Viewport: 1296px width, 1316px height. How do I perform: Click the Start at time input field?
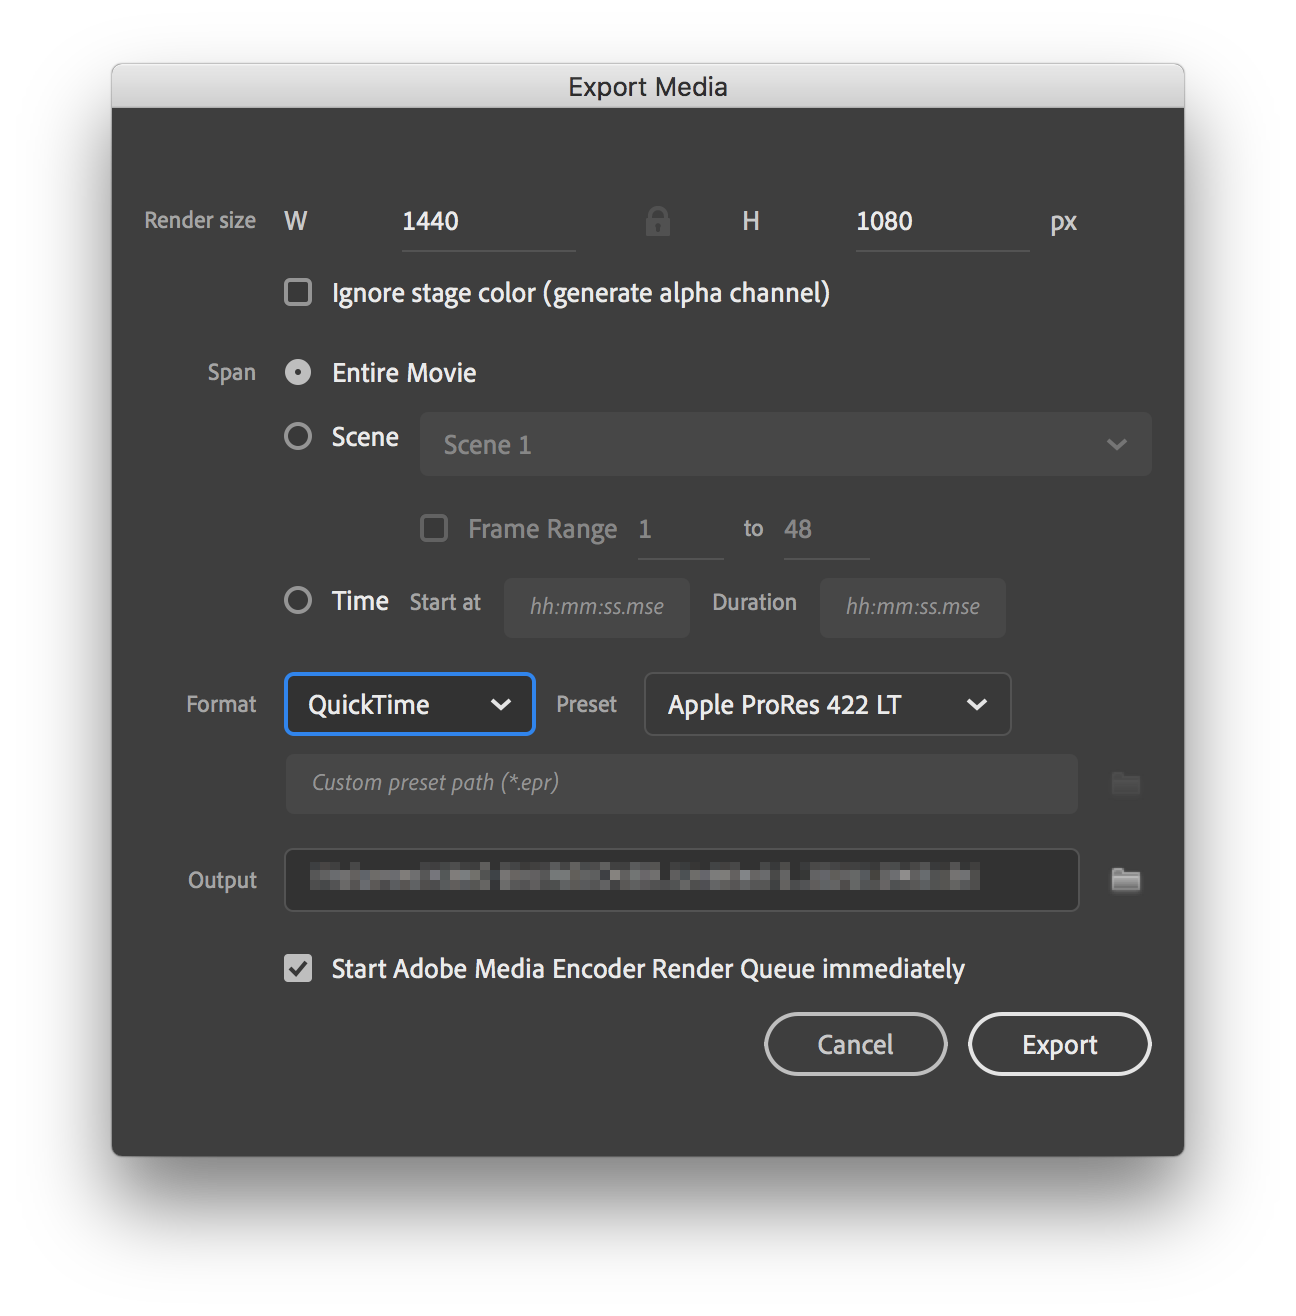(x=596, y=607)
